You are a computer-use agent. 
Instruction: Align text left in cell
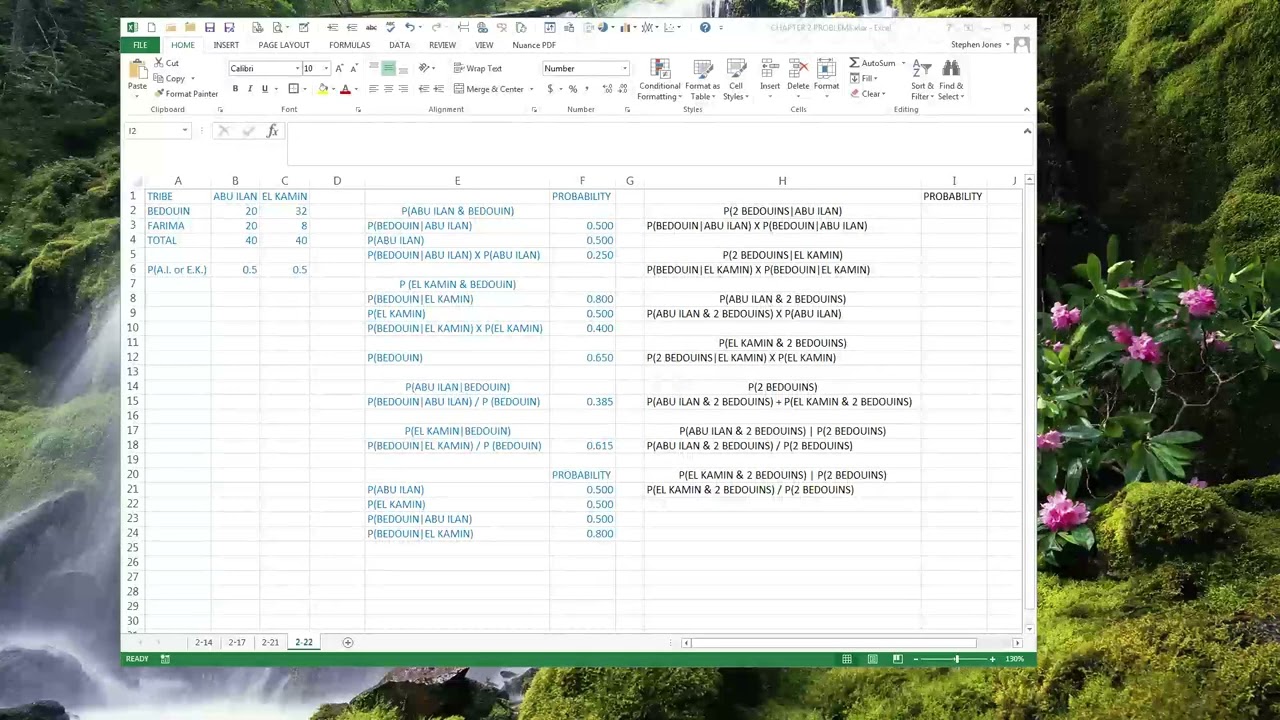pos(373,89)
